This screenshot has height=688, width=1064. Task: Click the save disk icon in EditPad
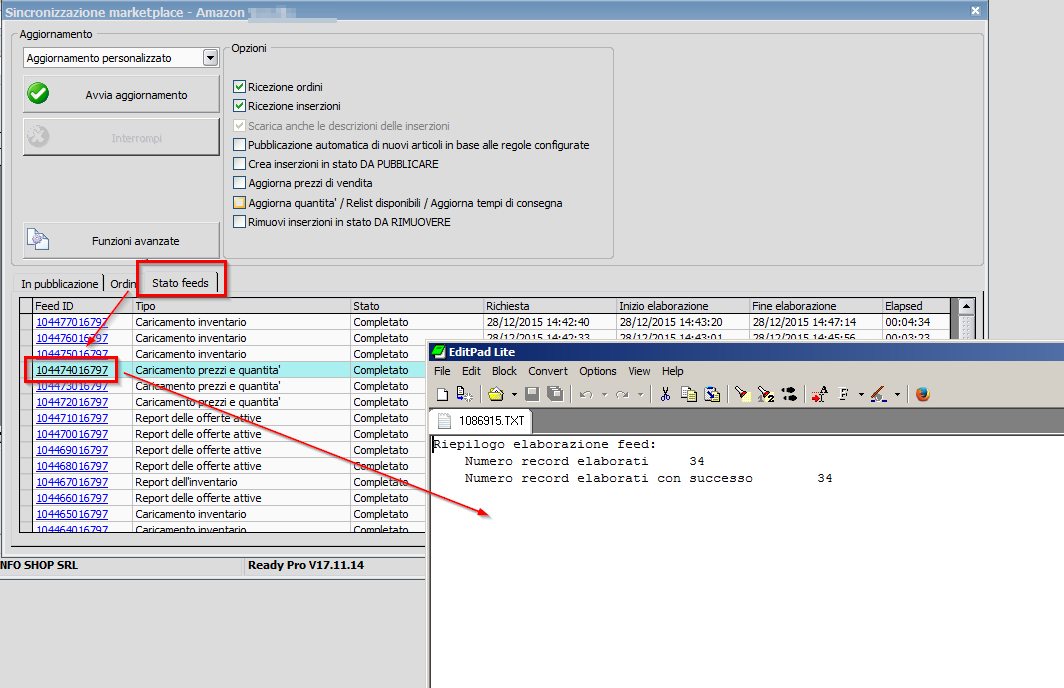coord(532,394)
